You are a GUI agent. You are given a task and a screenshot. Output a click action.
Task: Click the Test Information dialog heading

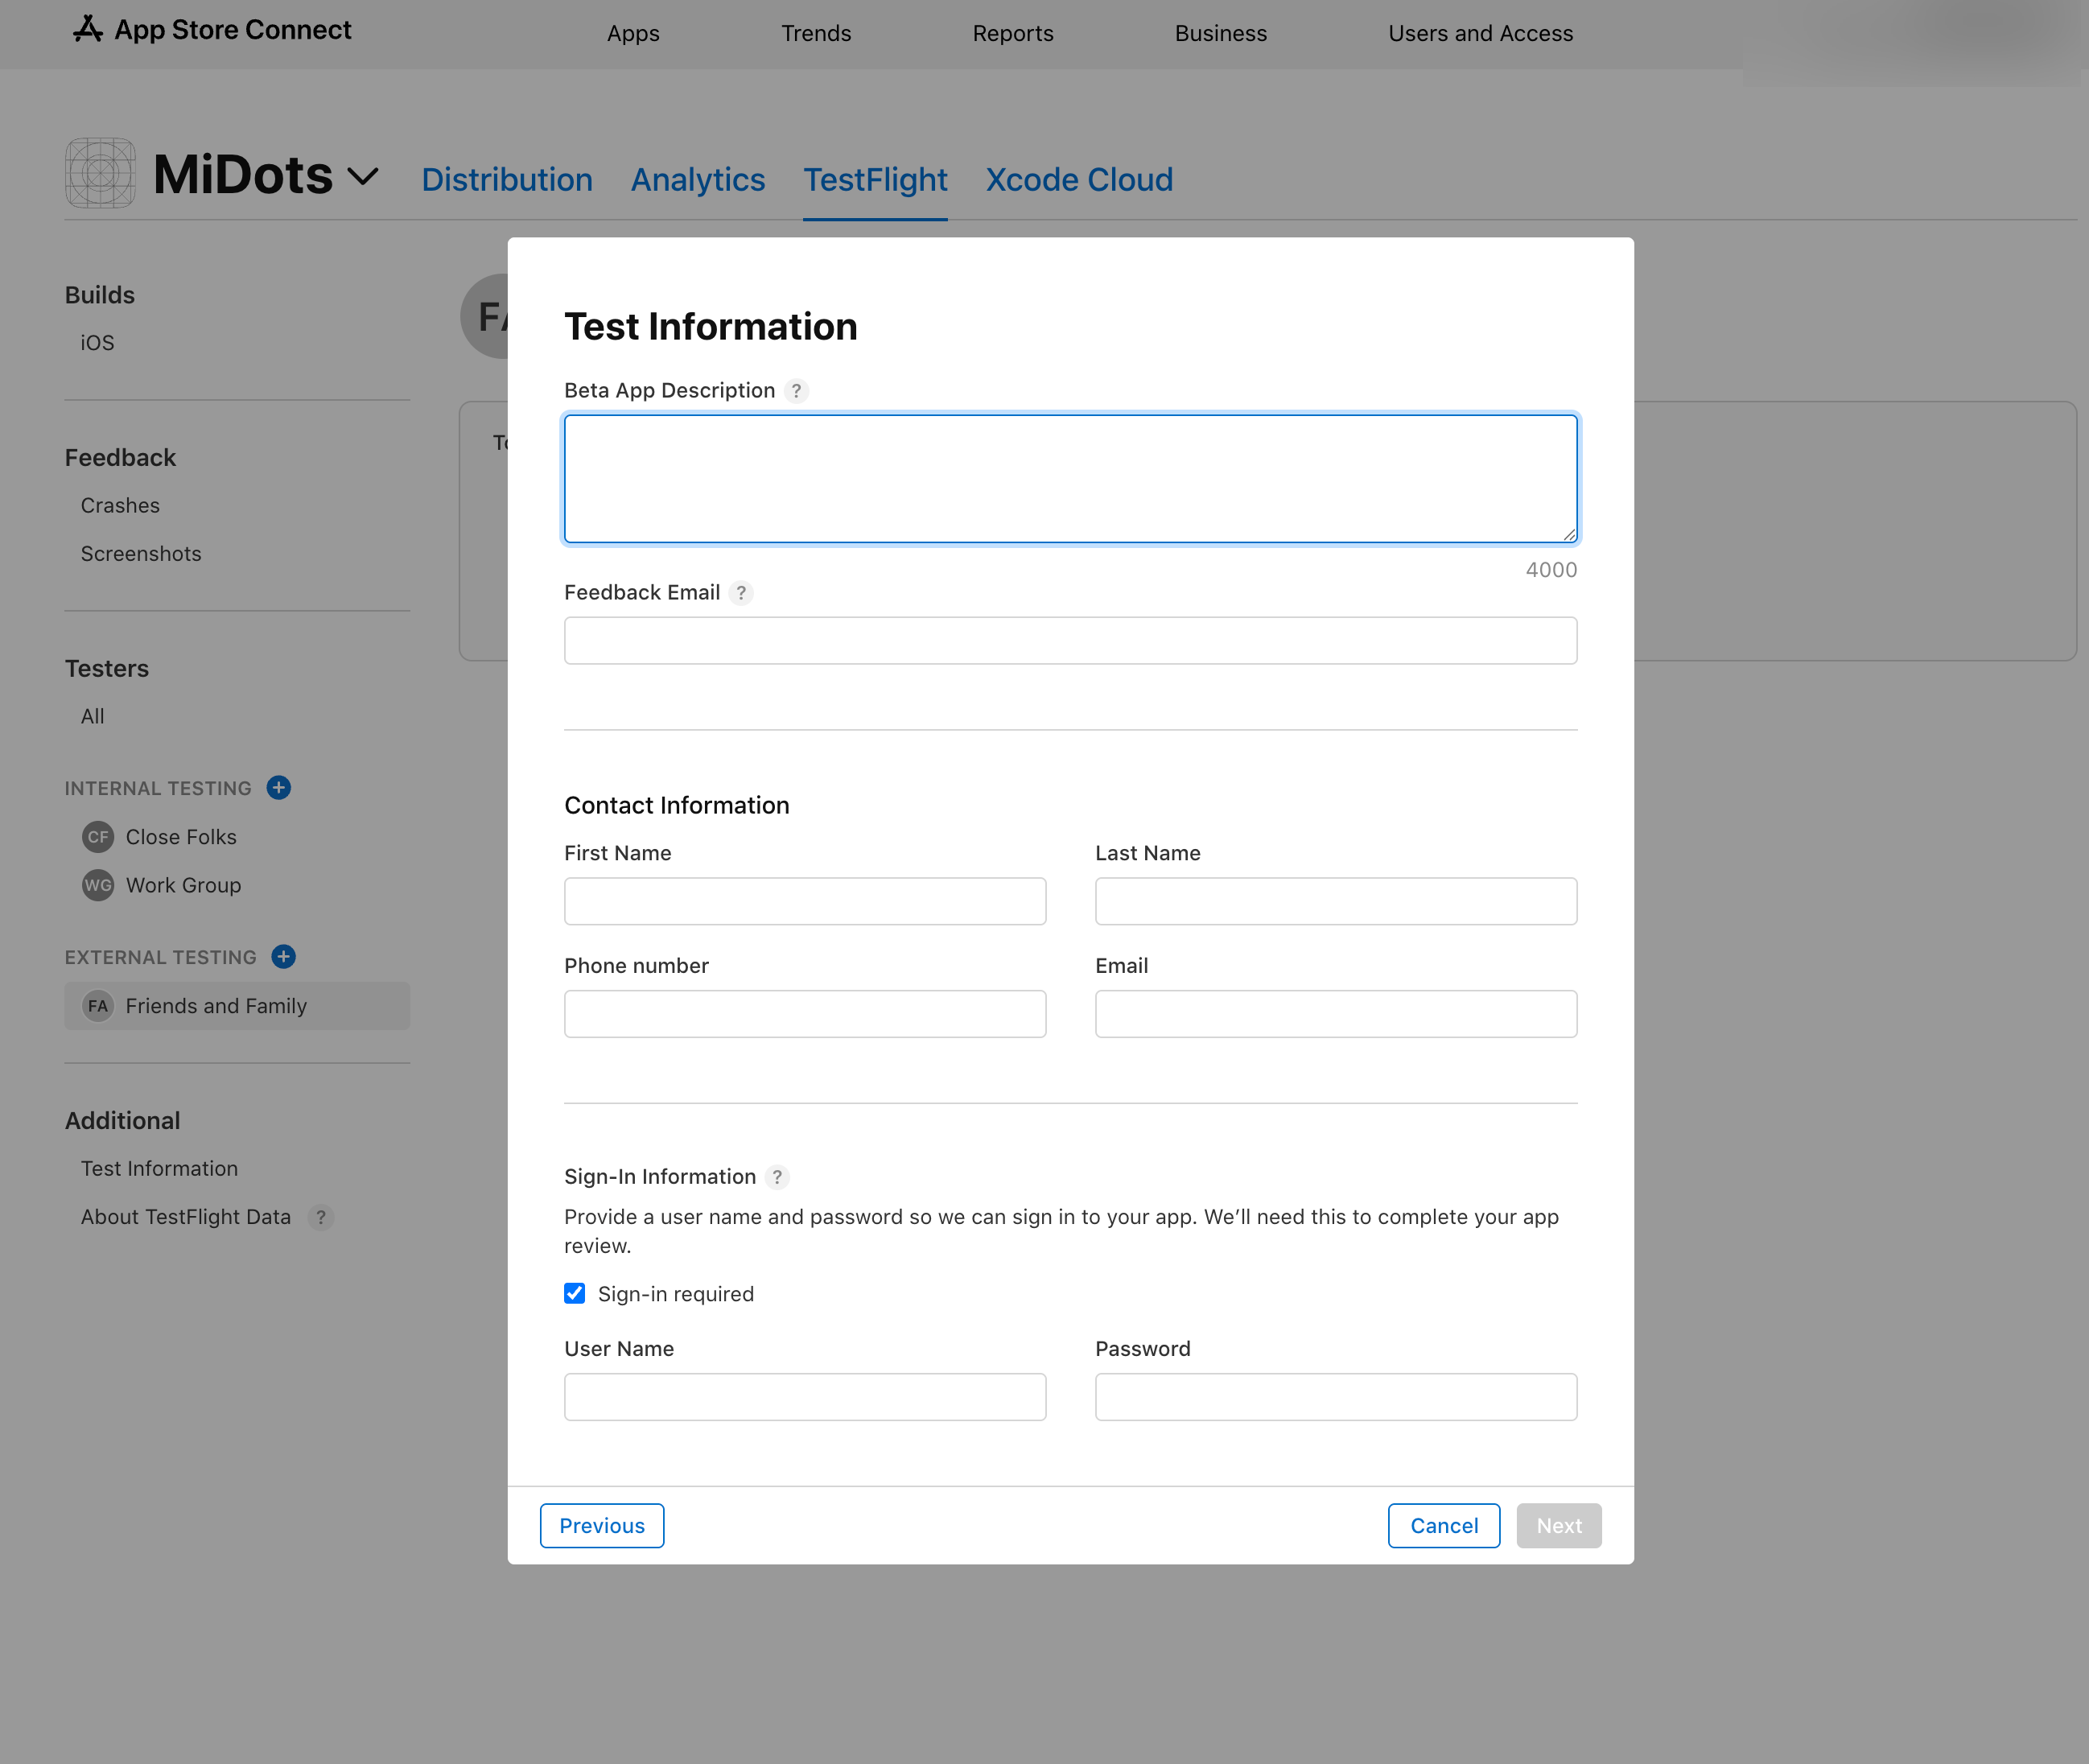(x=711, y=327)
